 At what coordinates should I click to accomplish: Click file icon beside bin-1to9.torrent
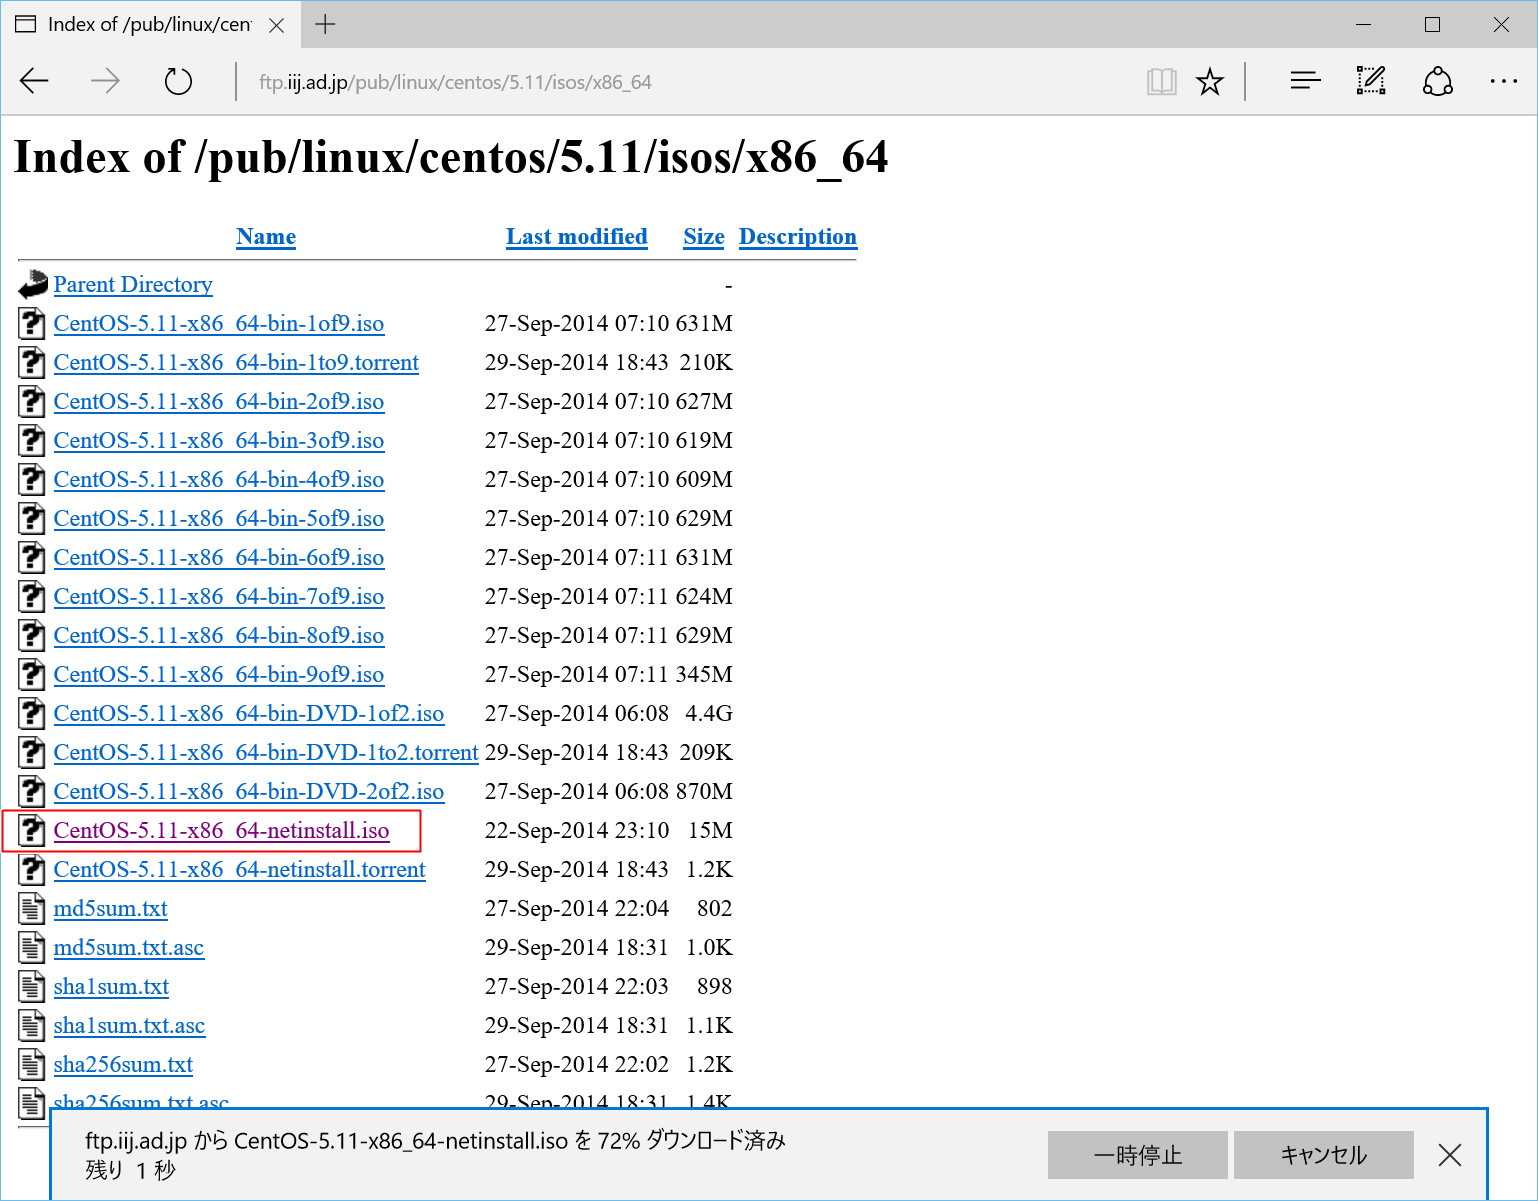click(x=32, y=363)
